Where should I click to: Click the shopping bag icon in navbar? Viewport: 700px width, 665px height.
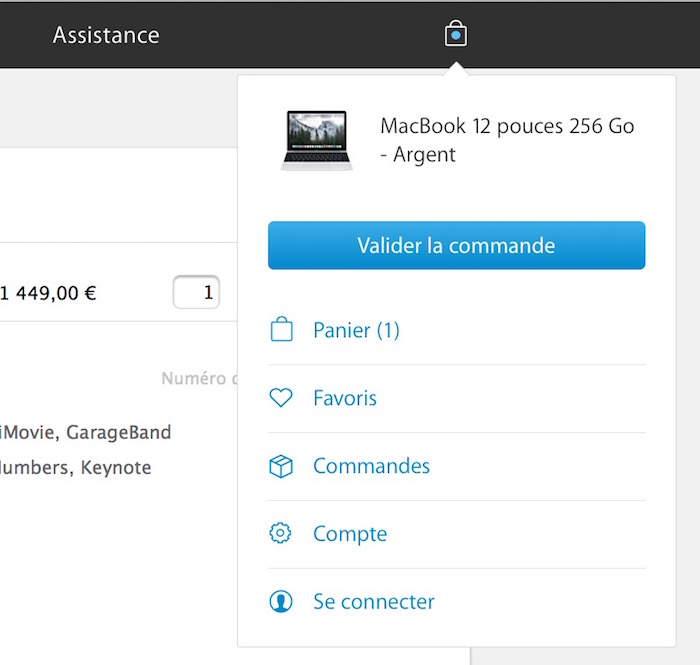click(x=455, y=33)
